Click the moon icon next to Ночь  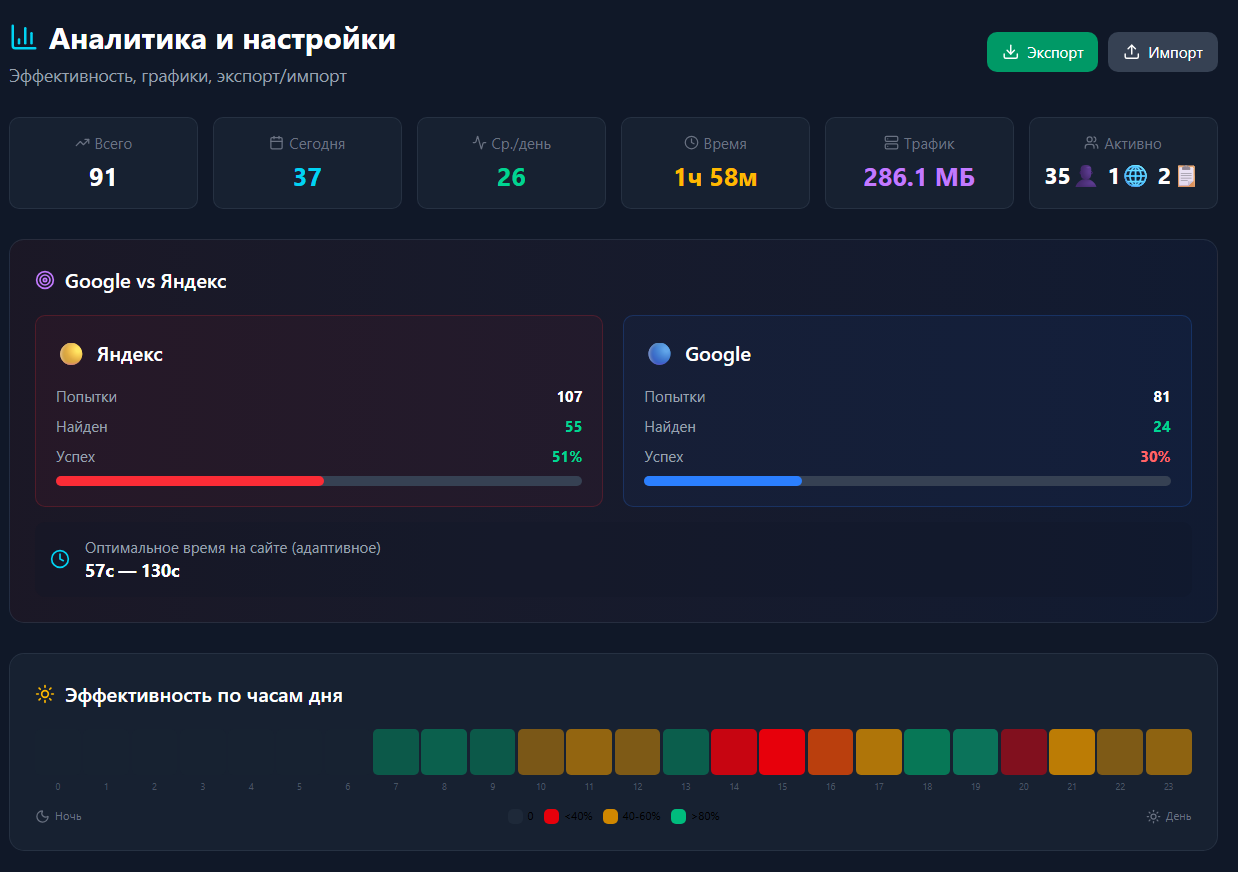click(43, 816)
